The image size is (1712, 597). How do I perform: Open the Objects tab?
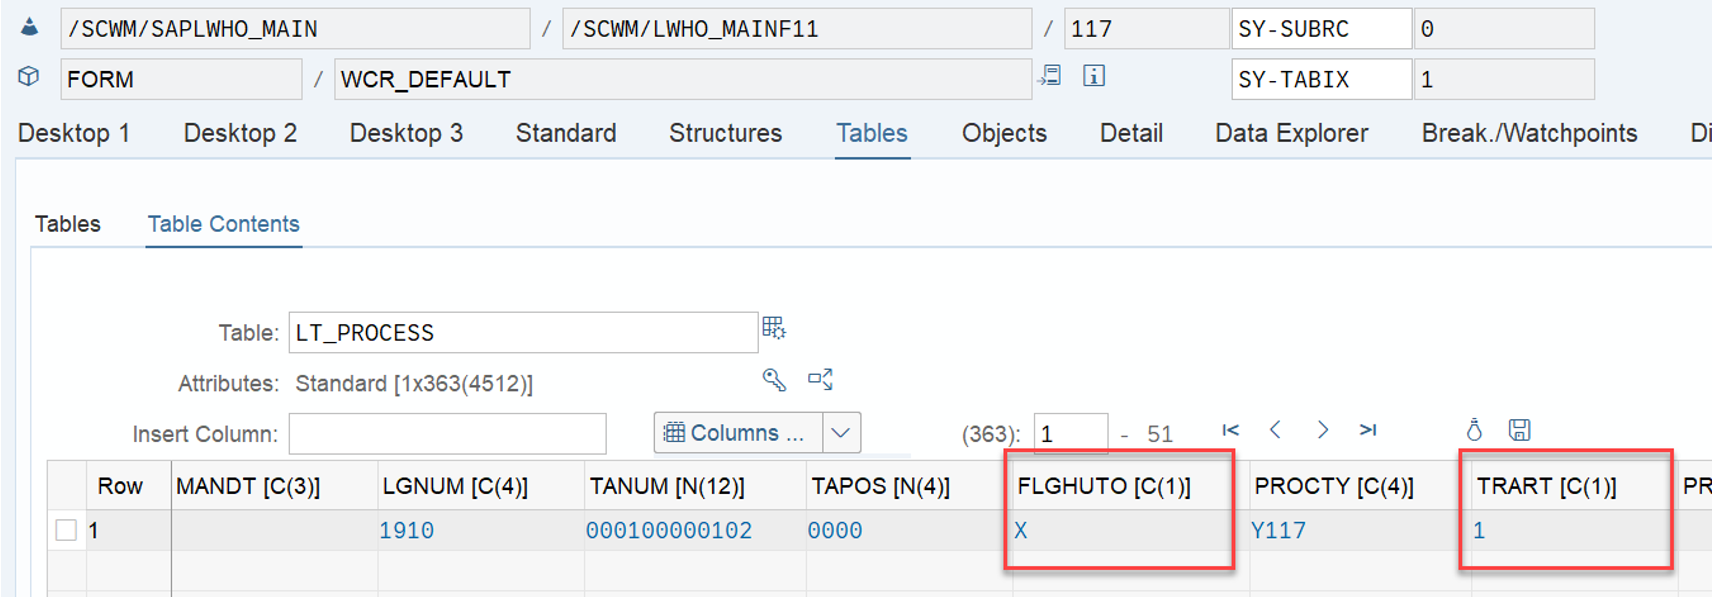1004,133
